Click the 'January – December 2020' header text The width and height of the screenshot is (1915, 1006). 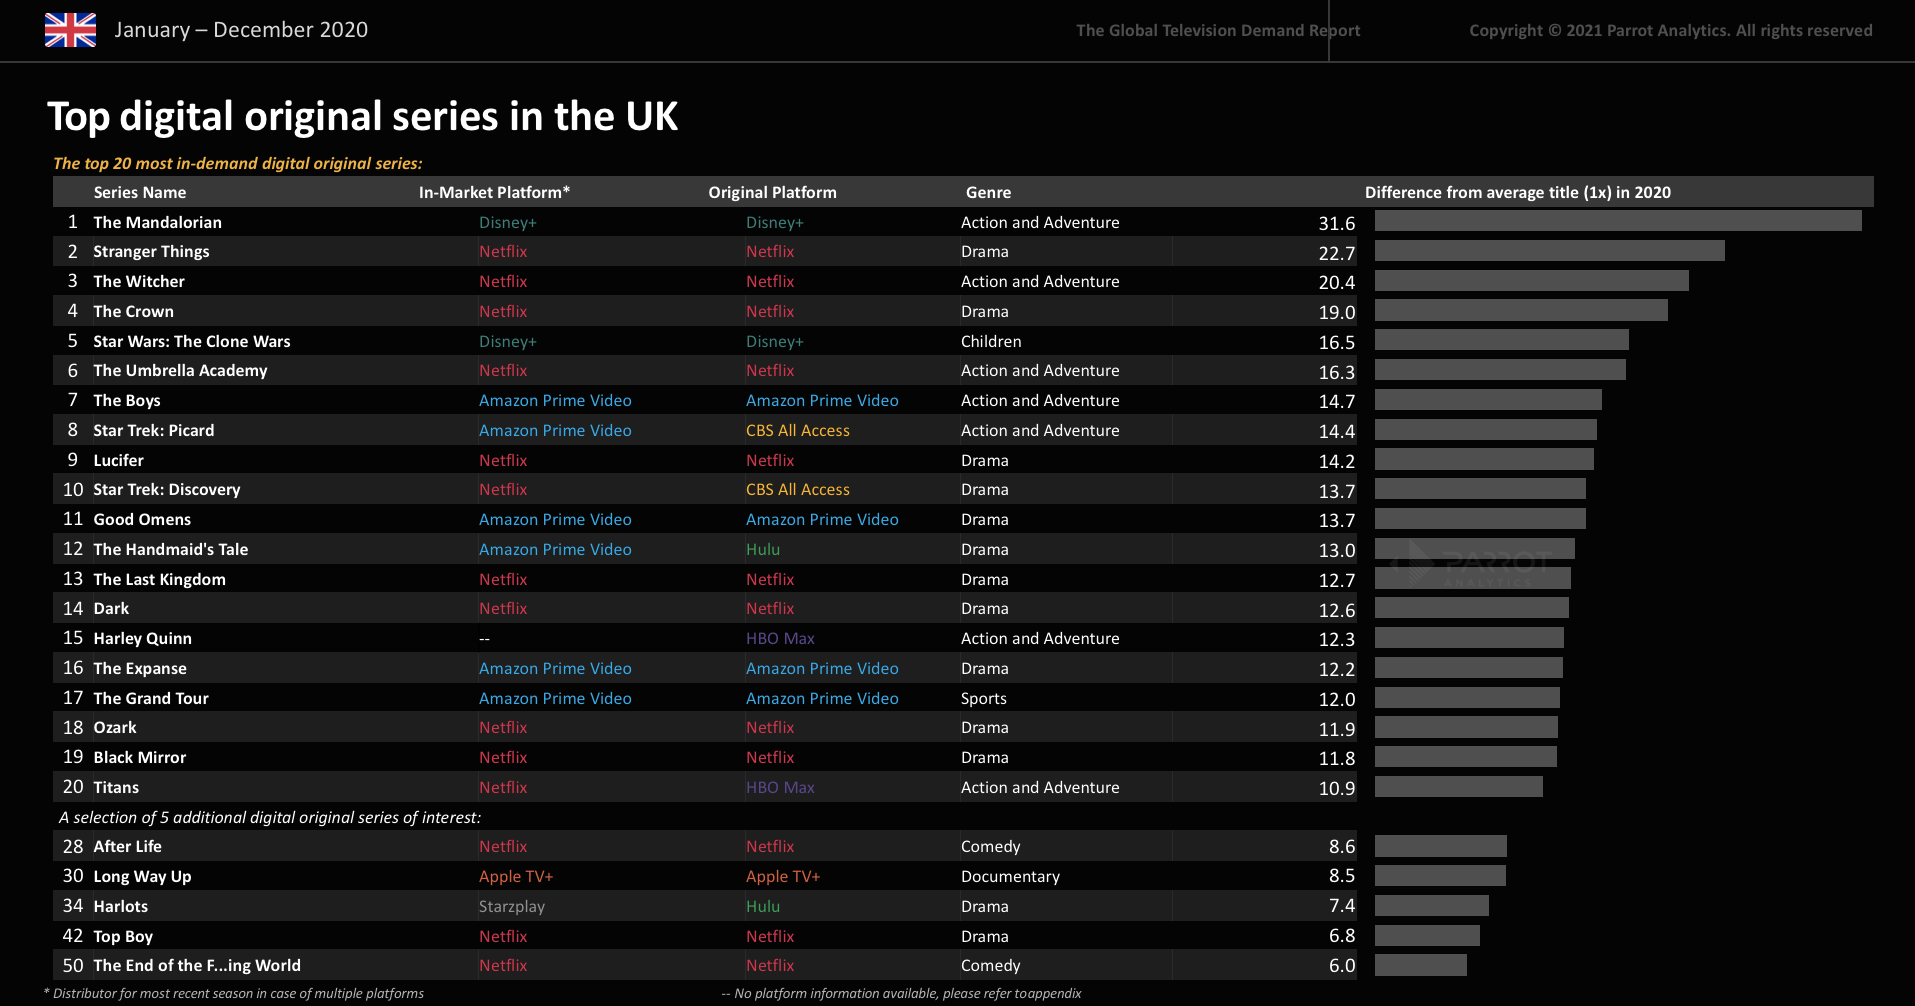click(x=241, y=30)
